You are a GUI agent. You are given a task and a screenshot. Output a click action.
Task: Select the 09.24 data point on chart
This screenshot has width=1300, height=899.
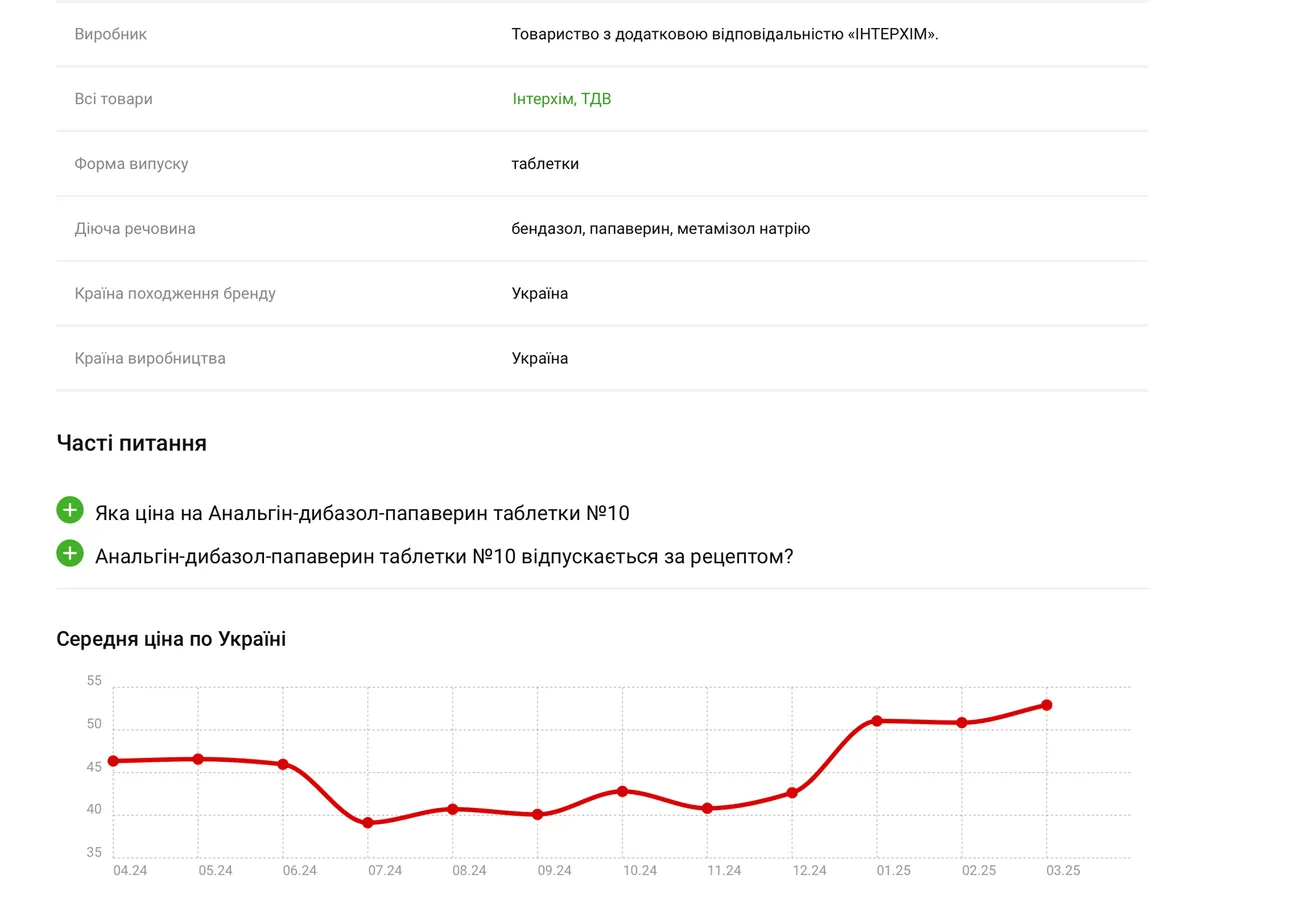538,815
